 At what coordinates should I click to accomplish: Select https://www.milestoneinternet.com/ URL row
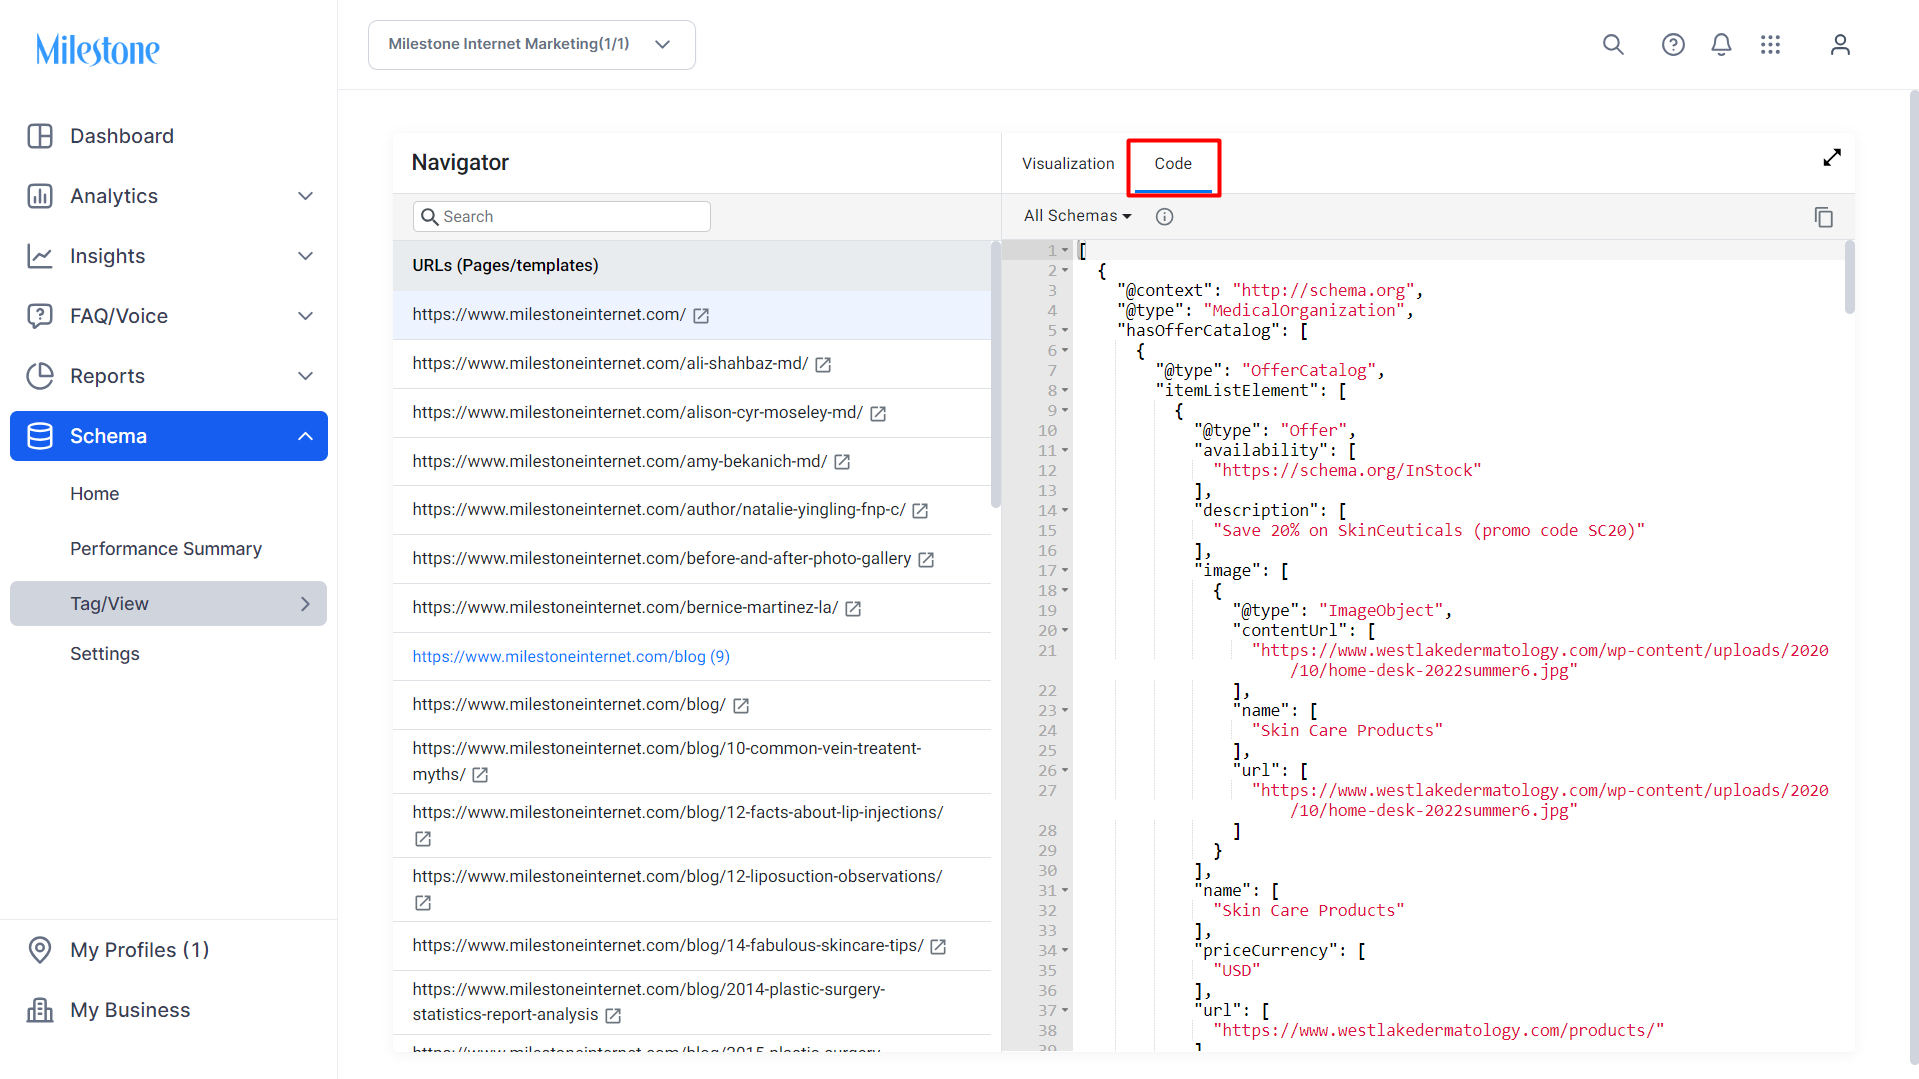point(692,315)
